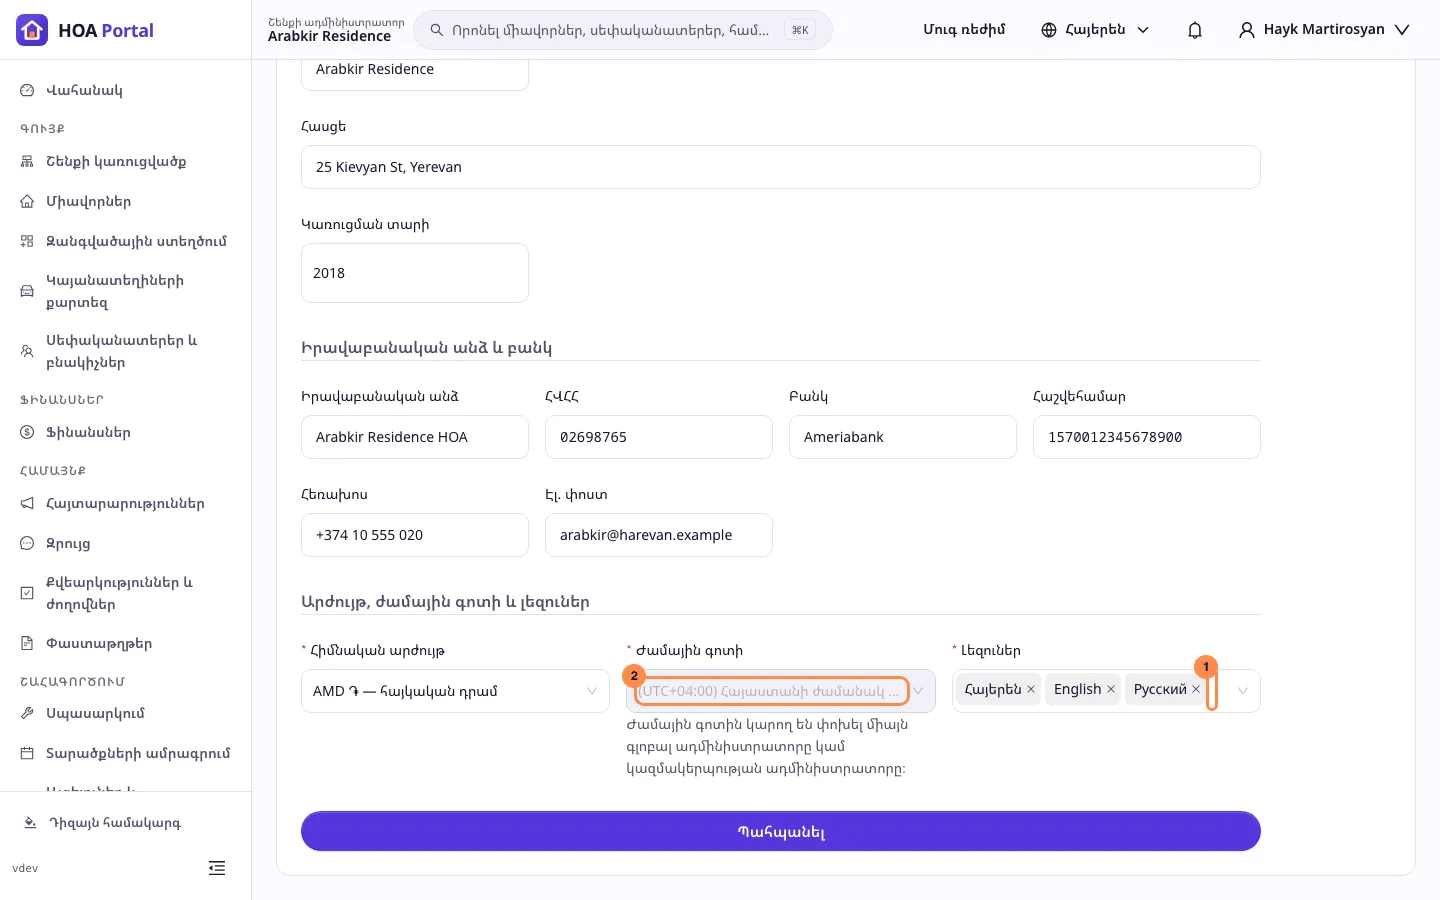Click the Հաշվեհամար account field
The width and height of the screenshot is (1440, 900).
click(1147, 437)
